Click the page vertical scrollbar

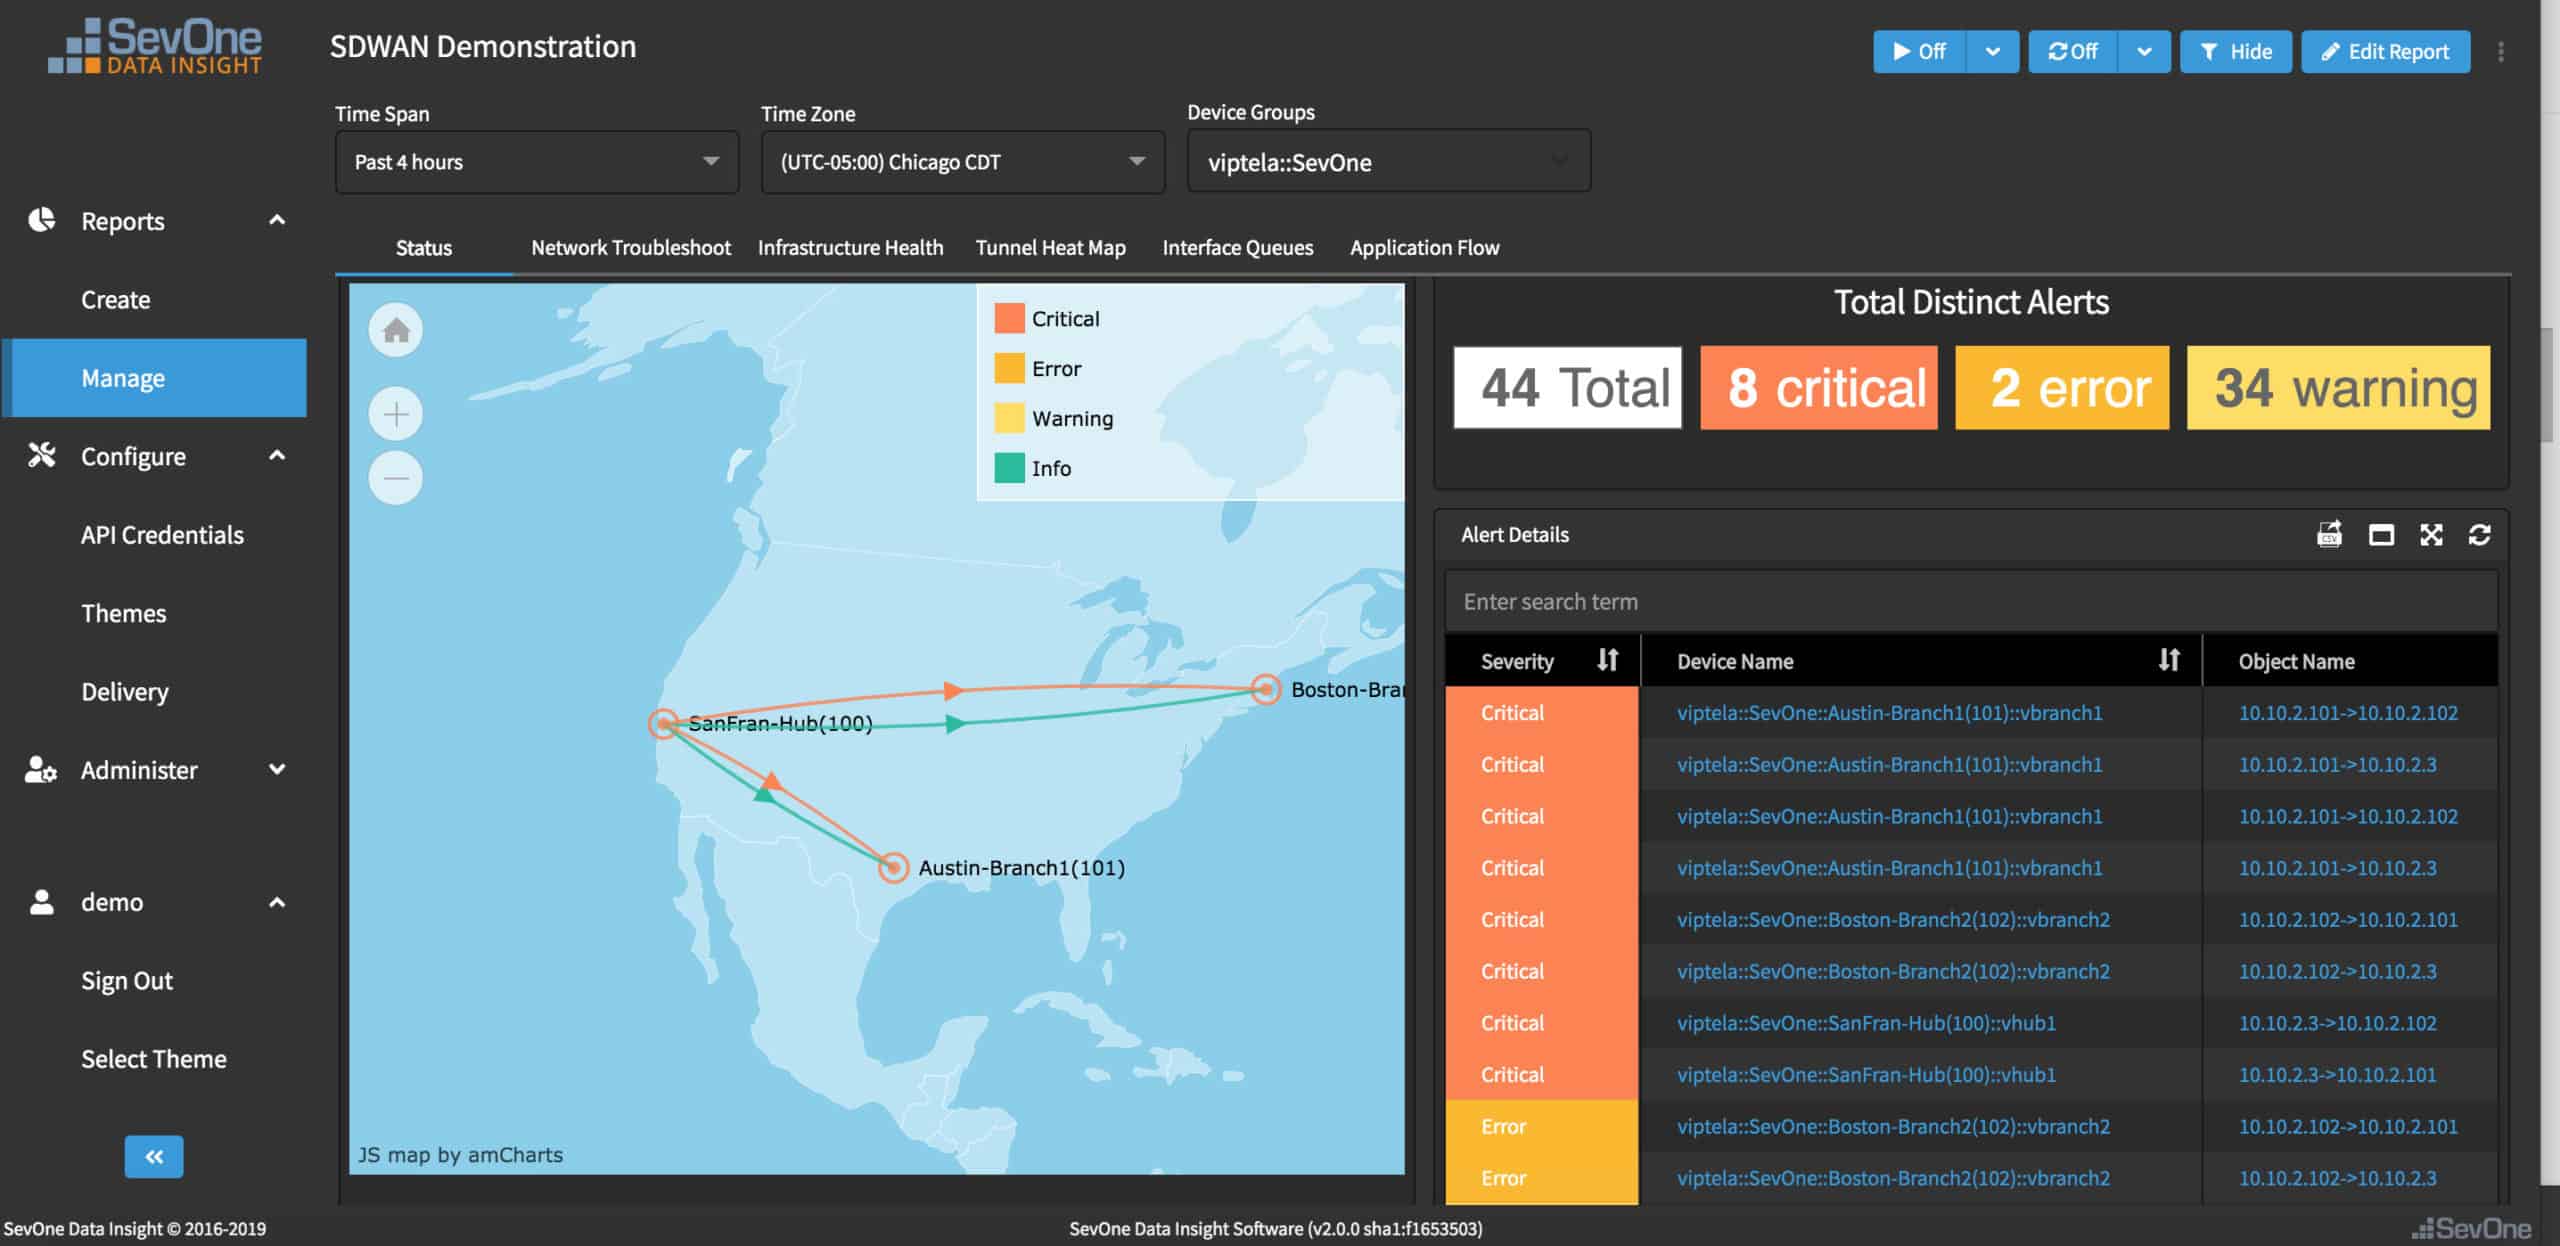[2549, 386]
